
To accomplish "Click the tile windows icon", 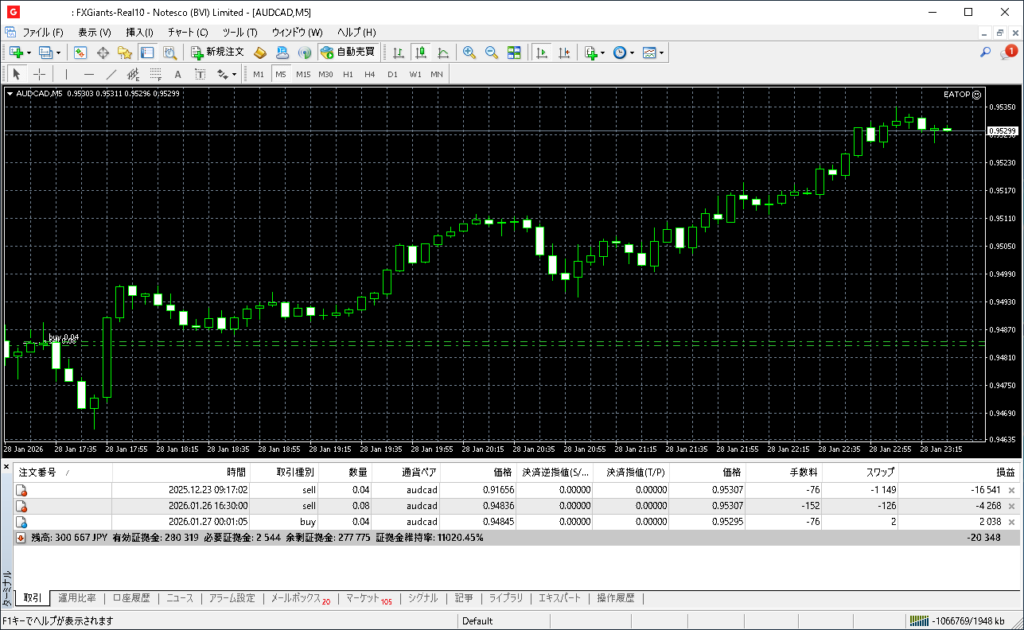I will click(x=514, y=52).
